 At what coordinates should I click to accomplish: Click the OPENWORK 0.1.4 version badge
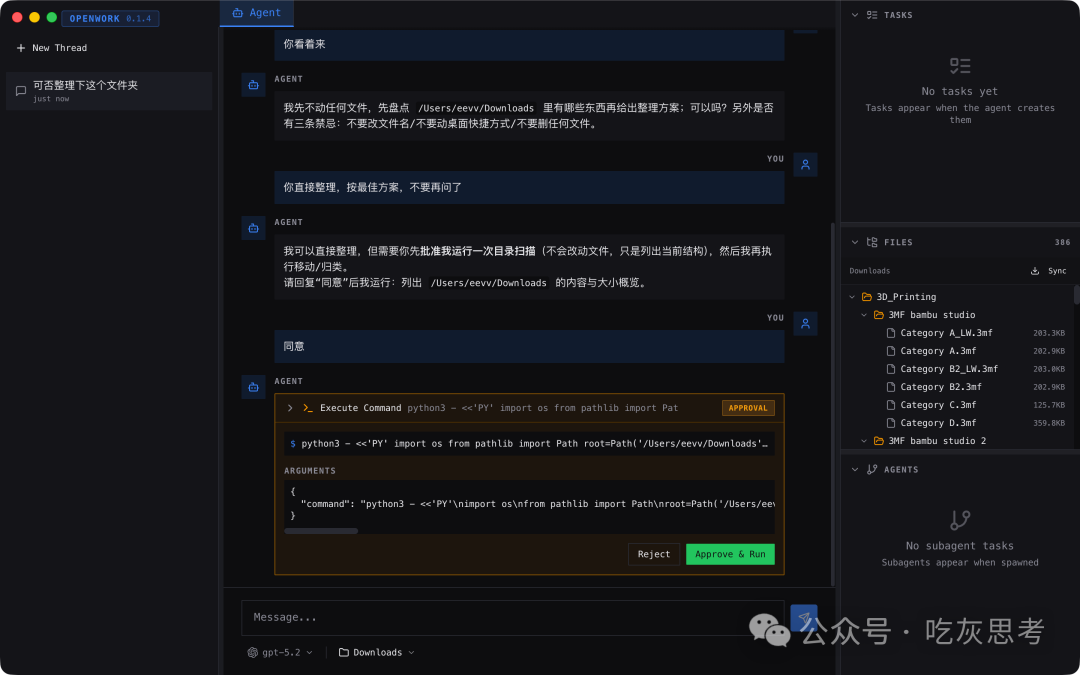[x=110, y=19]
